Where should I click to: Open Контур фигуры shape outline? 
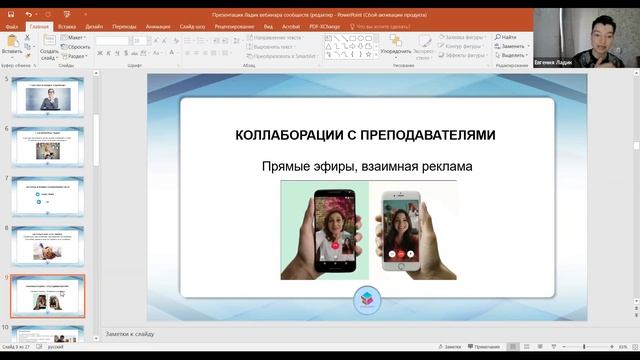pyautogui.click(x=460, y=46)
